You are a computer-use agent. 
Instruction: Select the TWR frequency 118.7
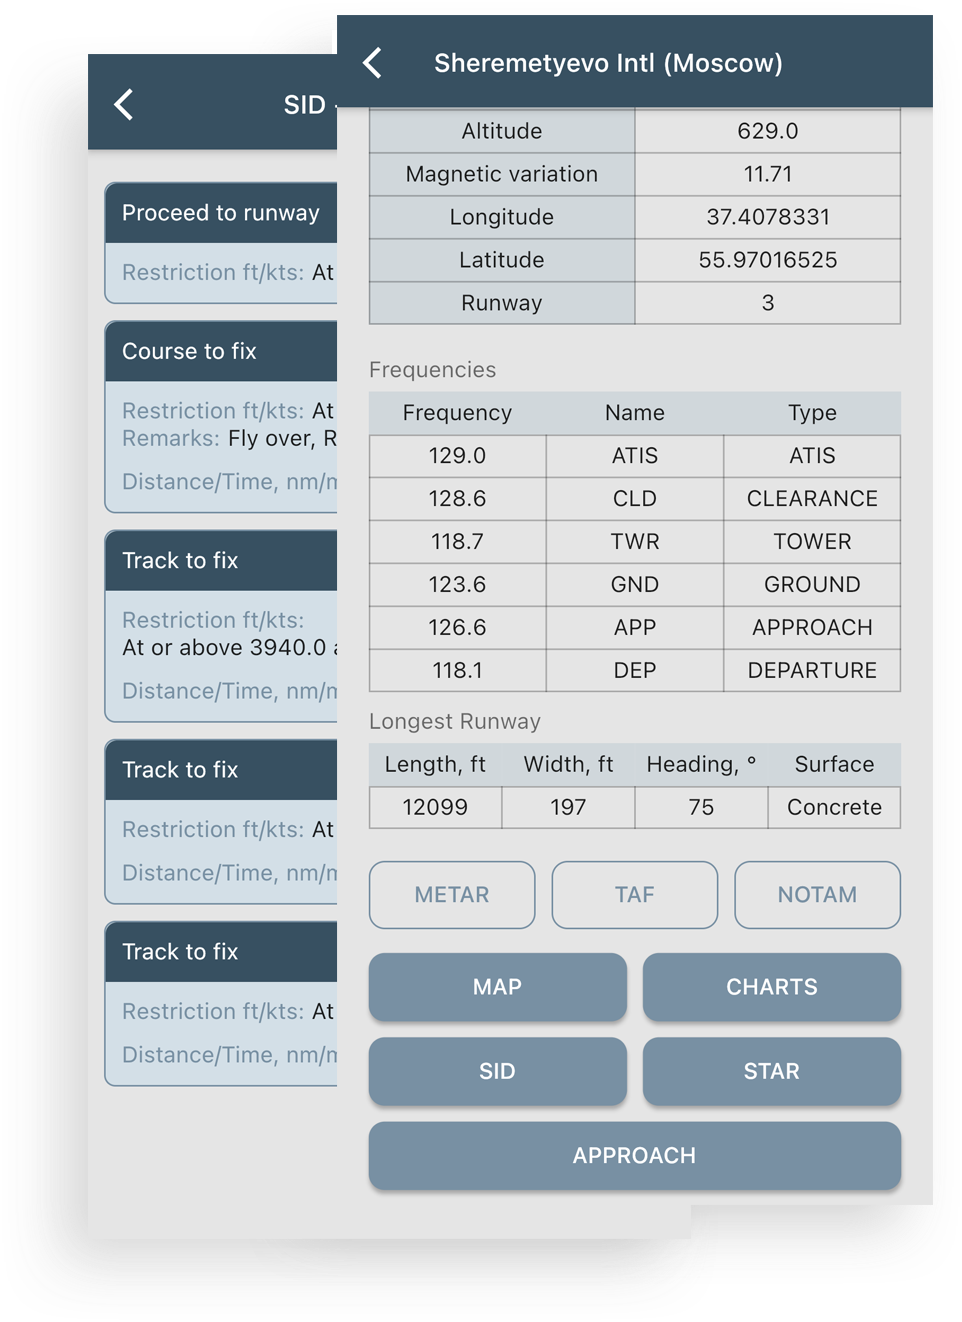click(458, 542)
